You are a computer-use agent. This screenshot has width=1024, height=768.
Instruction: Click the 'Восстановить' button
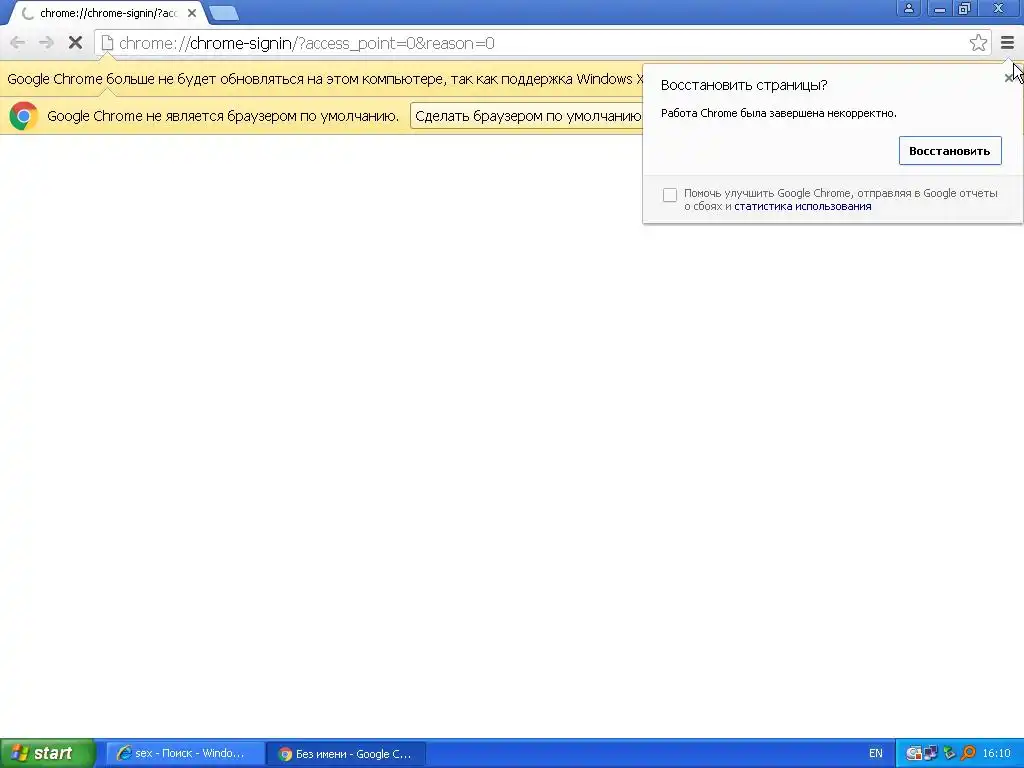point(950,151)
